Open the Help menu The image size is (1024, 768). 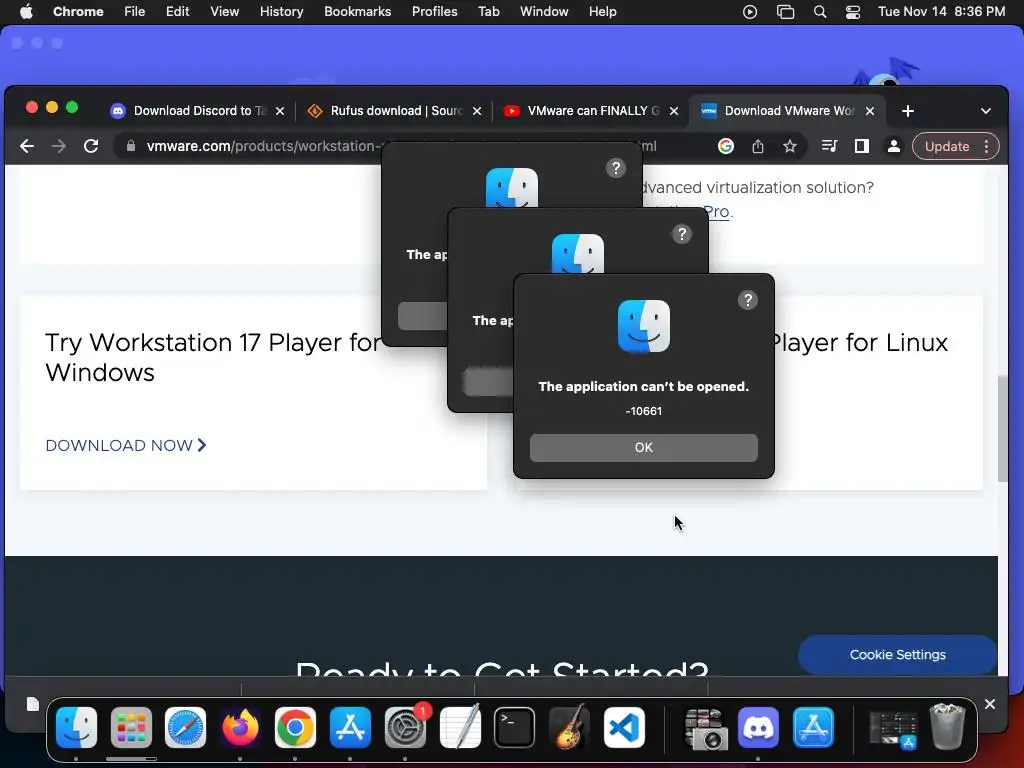(602, 12)
